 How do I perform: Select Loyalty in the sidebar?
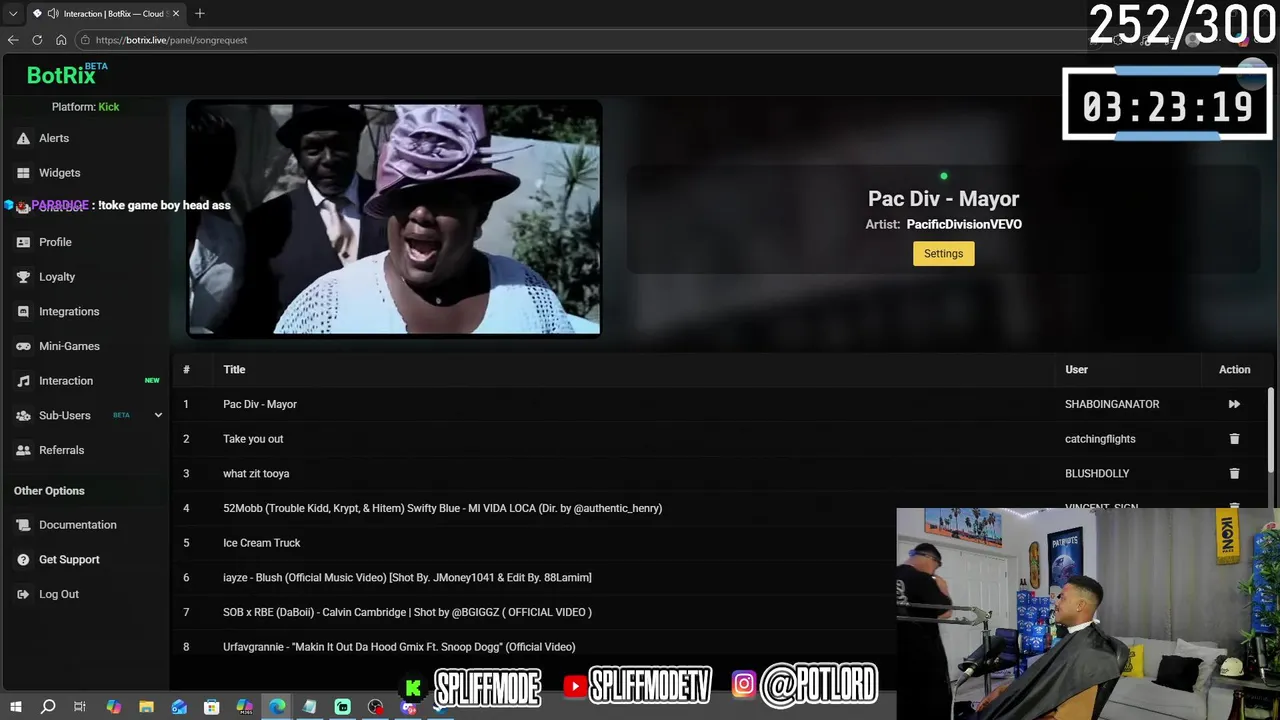point(57,277)
